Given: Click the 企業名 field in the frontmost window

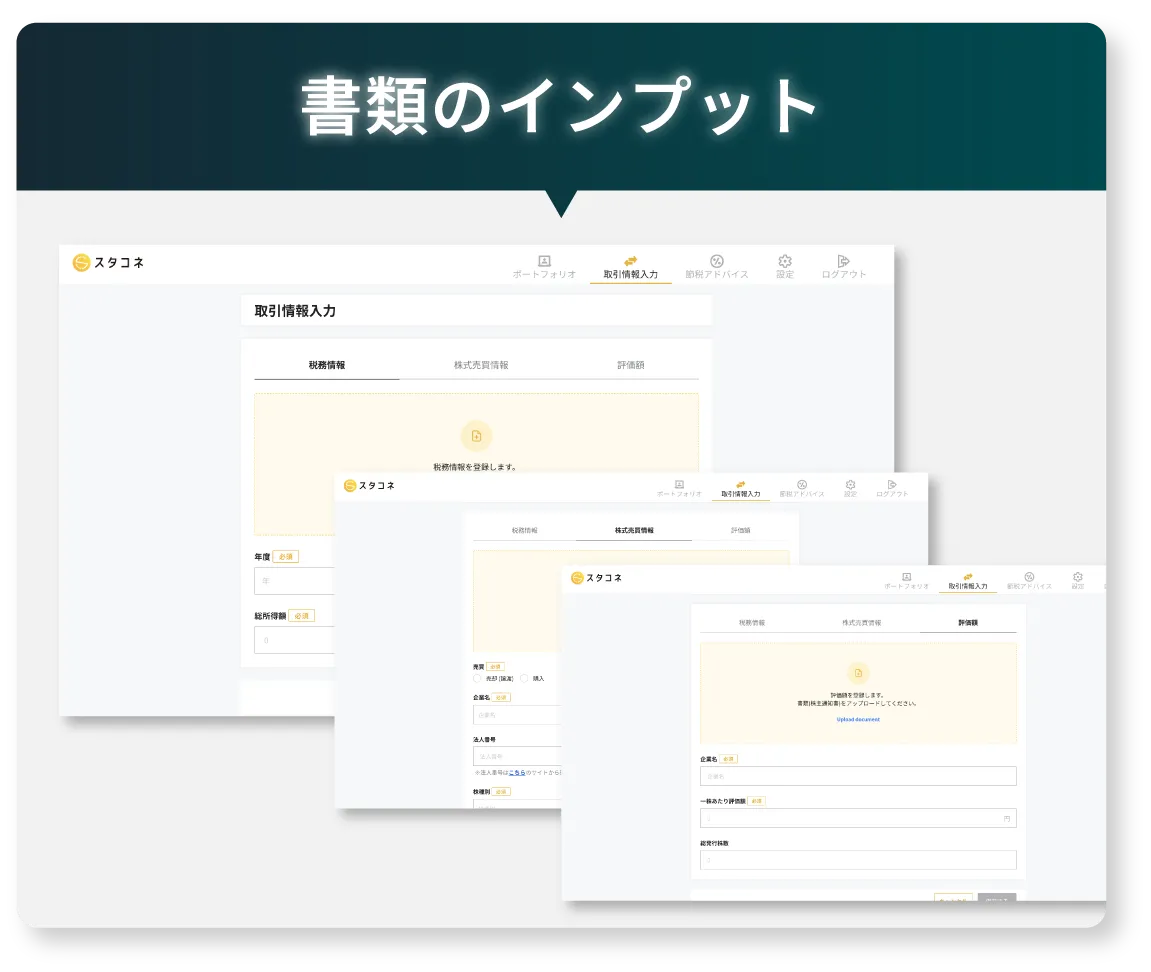Looking at the screenshot, I should point(858,776).
